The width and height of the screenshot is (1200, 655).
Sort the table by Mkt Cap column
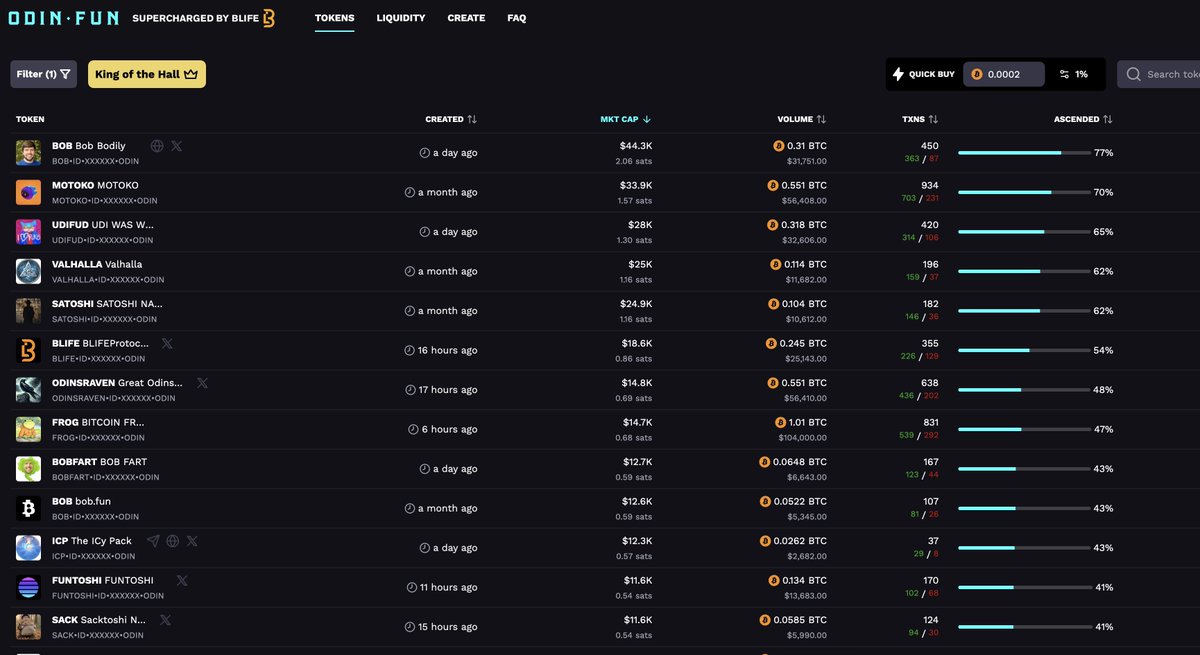pyautogui.click(x=626, y=119)
